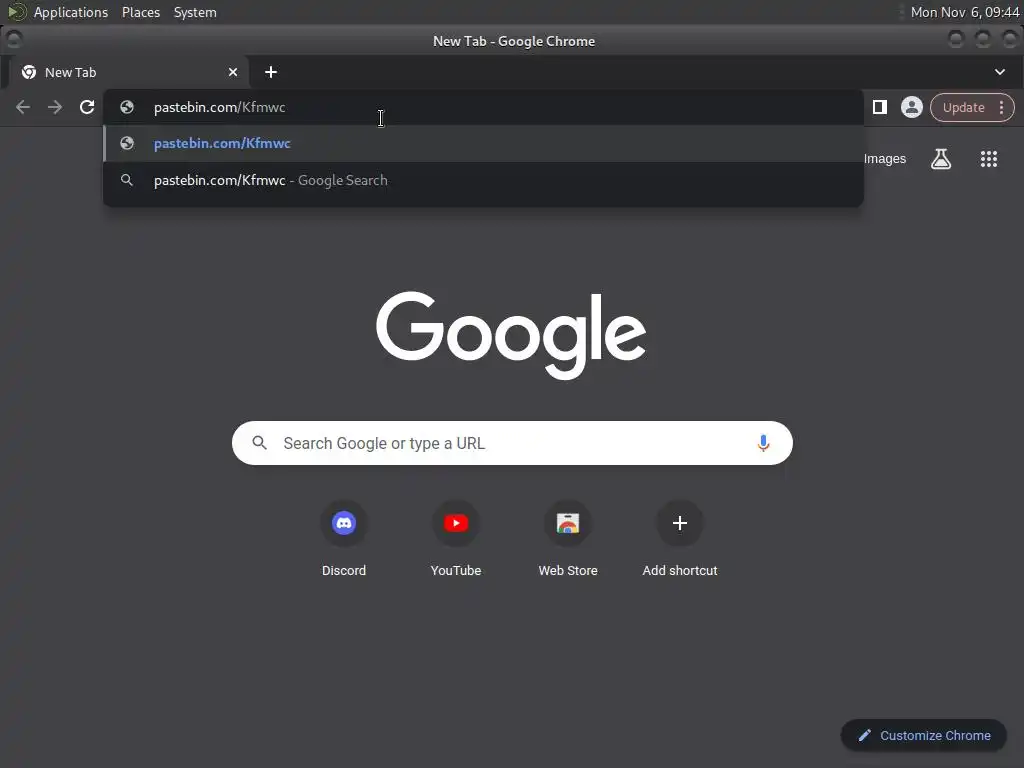Click the globe icon in suggestion row
Screen dimensions: 1024x768
tap(127, 143)
